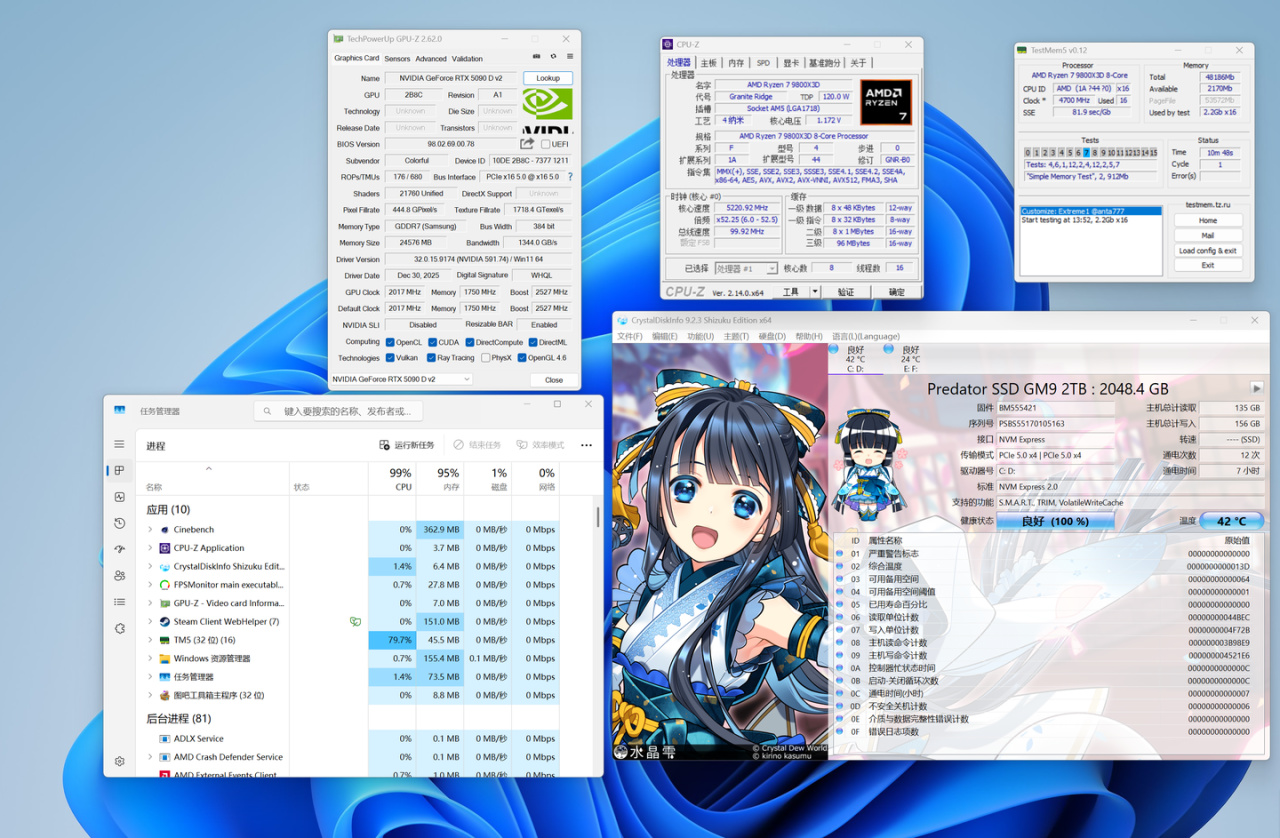1280x838 pixels.
Task: Switch to the Sensors tab in GPU-Z
Action: (x=397, y=59)
